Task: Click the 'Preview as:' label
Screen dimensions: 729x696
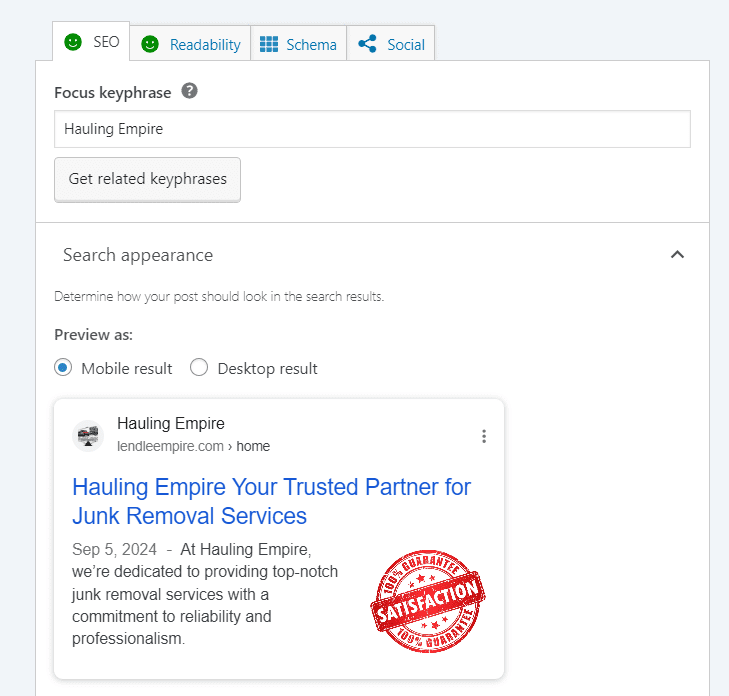Action: point(93,335)
